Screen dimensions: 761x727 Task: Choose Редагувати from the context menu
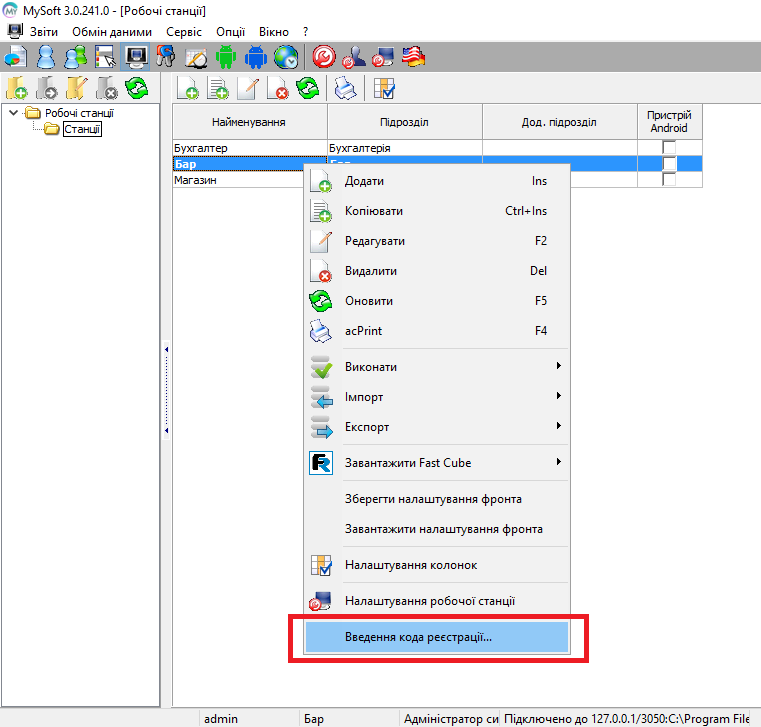(x=437, y=241)
